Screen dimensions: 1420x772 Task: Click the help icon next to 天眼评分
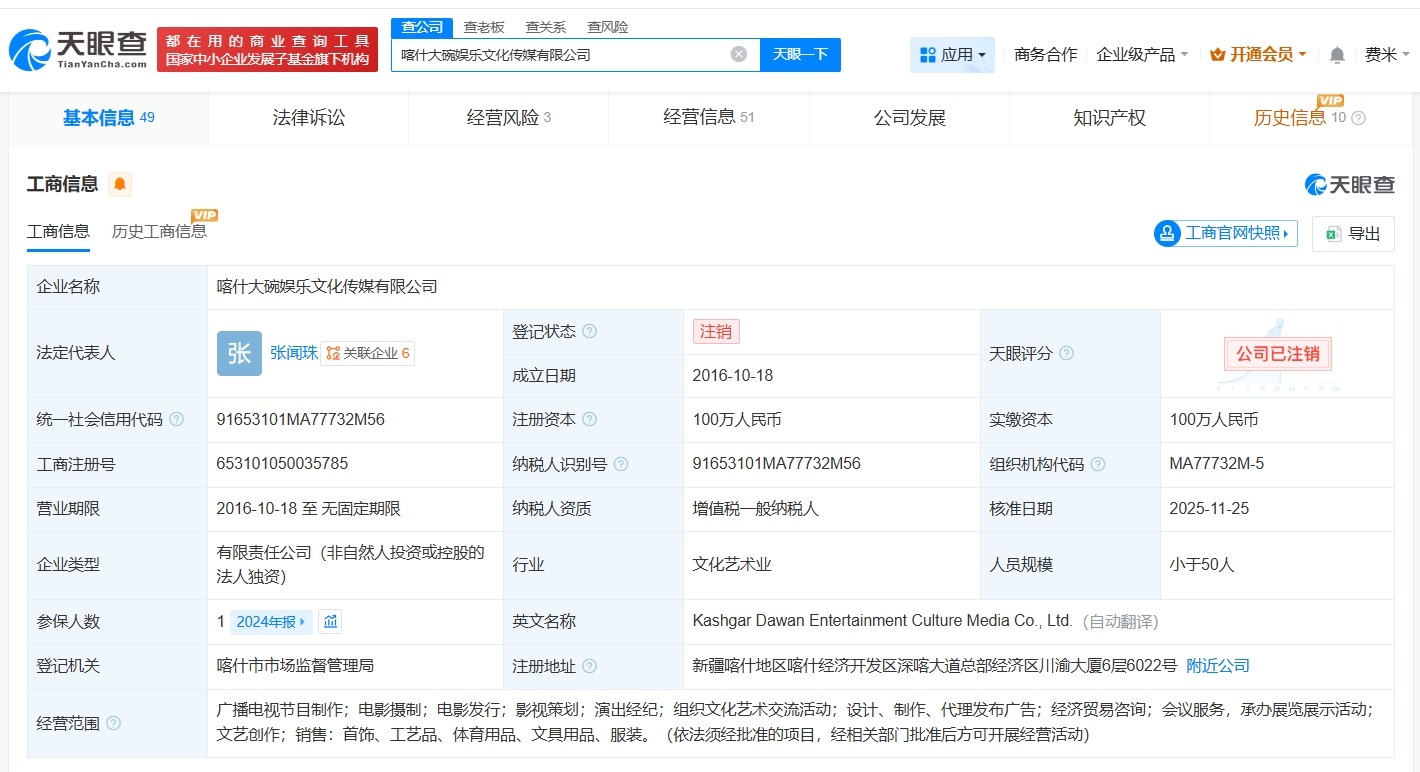1067,353
